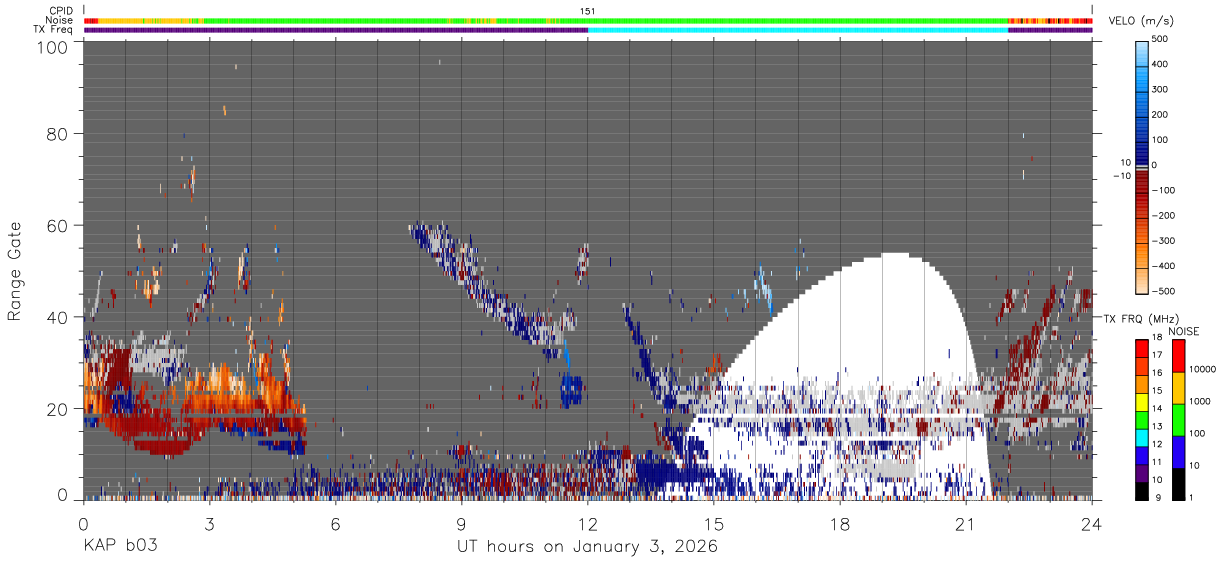Screen dimensions: 1228x567
Task: Click hour 6 on the UT time axis
Action: 335,523
